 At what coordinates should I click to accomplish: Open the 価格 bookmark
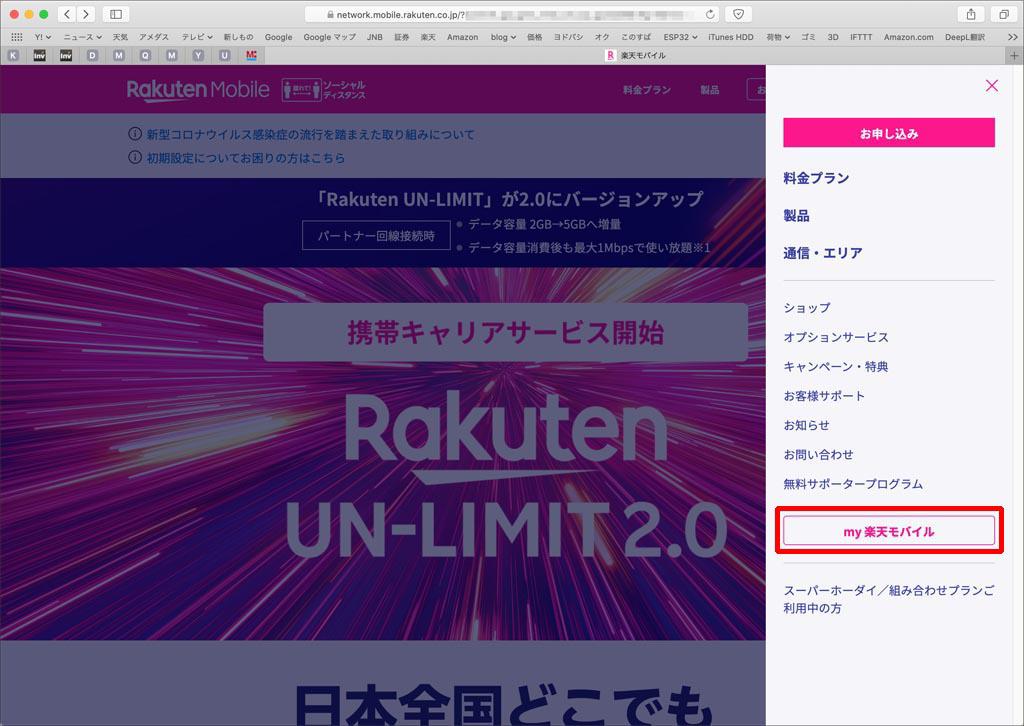(x=535, y=37)
